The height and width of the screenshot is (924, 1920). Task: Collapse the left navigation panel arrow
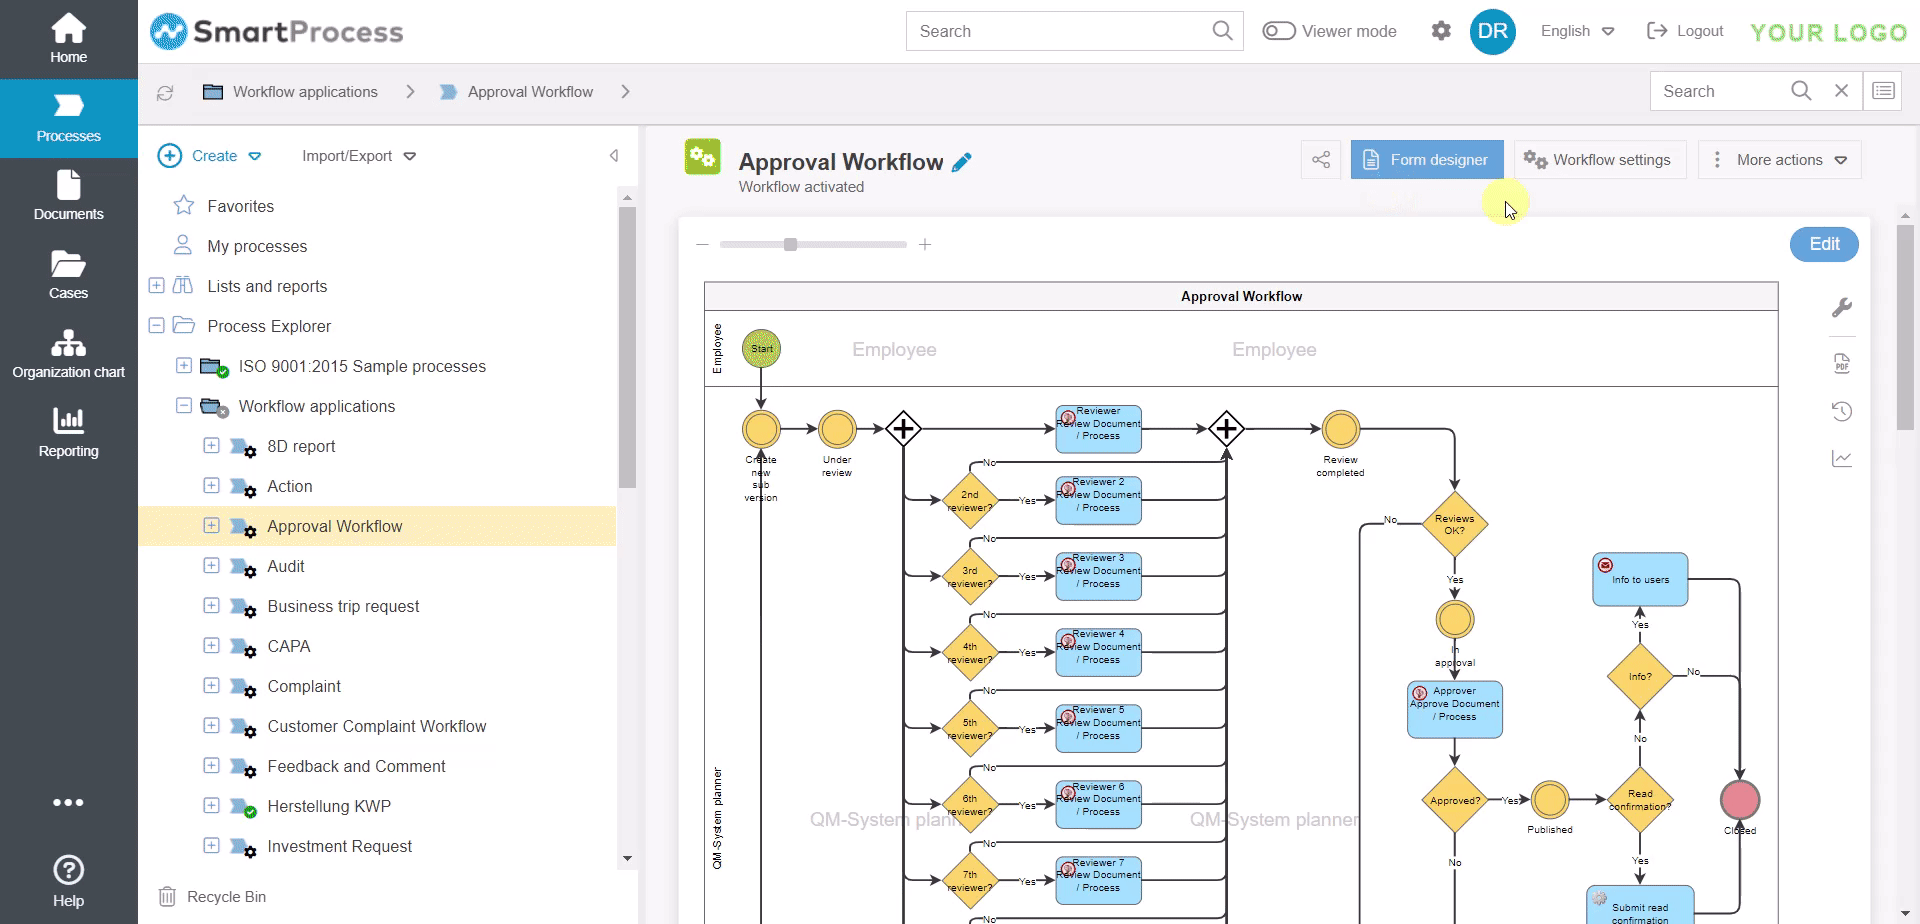614,156
